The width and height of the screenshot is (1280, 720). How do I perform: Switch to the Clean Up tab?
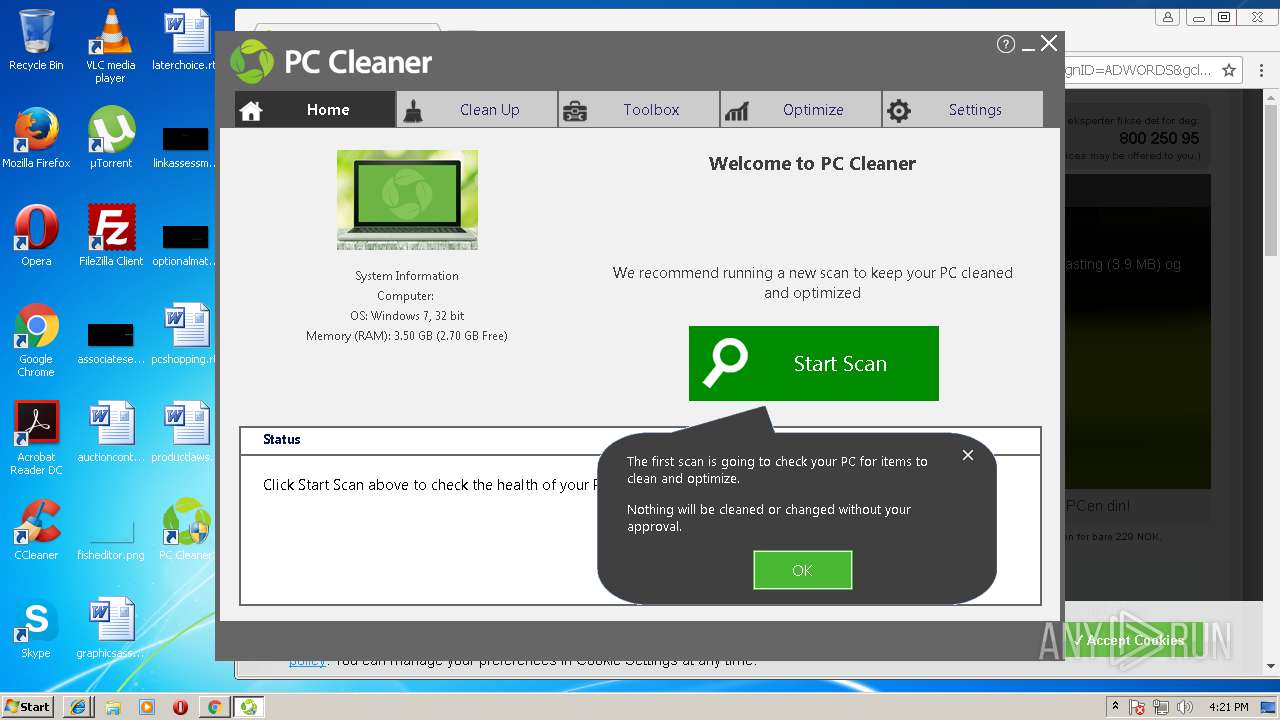point(477,110)
